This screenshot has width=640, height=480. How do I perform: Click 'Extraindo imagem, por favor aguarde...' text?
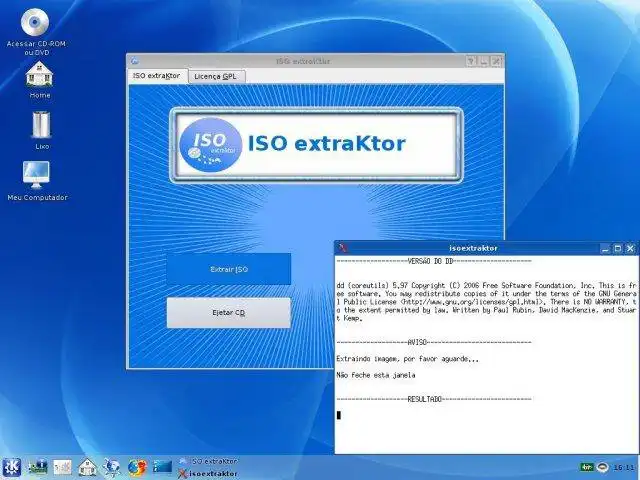tap(407, 359)
